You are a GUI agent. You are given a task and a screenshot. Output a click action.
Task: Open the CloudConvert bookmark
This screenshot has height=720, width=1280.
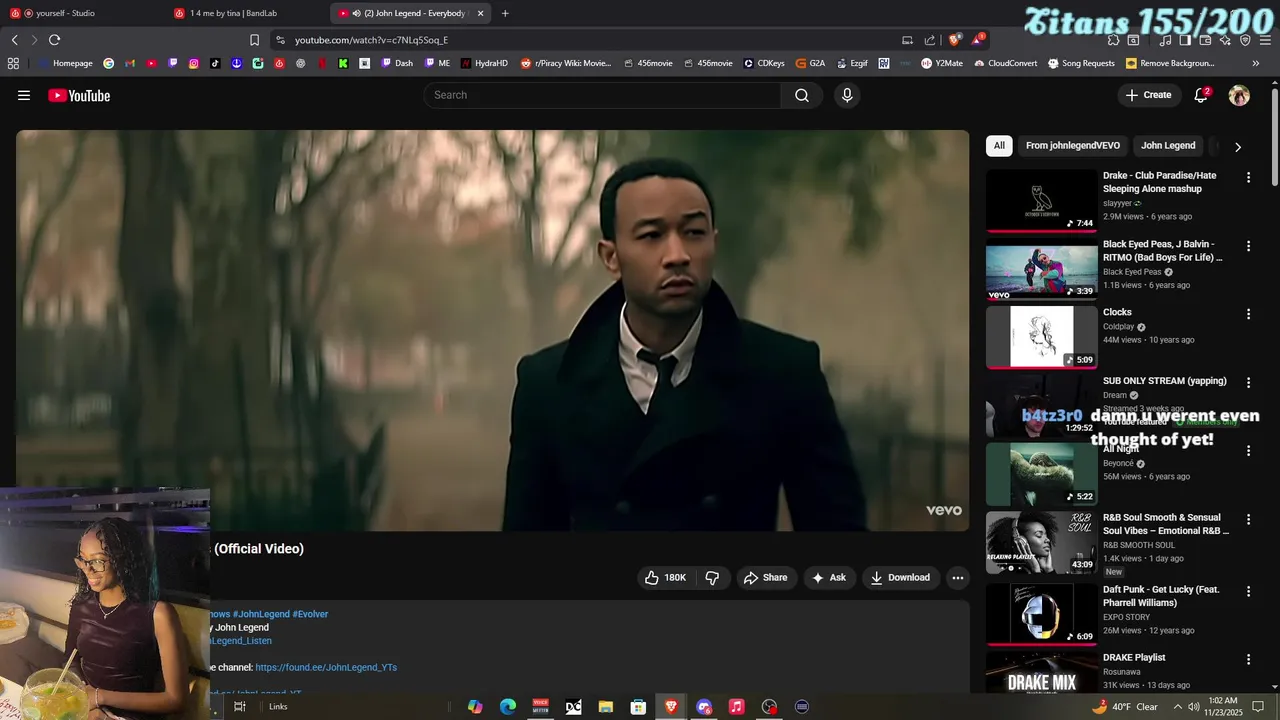[x=1006, y=63]
